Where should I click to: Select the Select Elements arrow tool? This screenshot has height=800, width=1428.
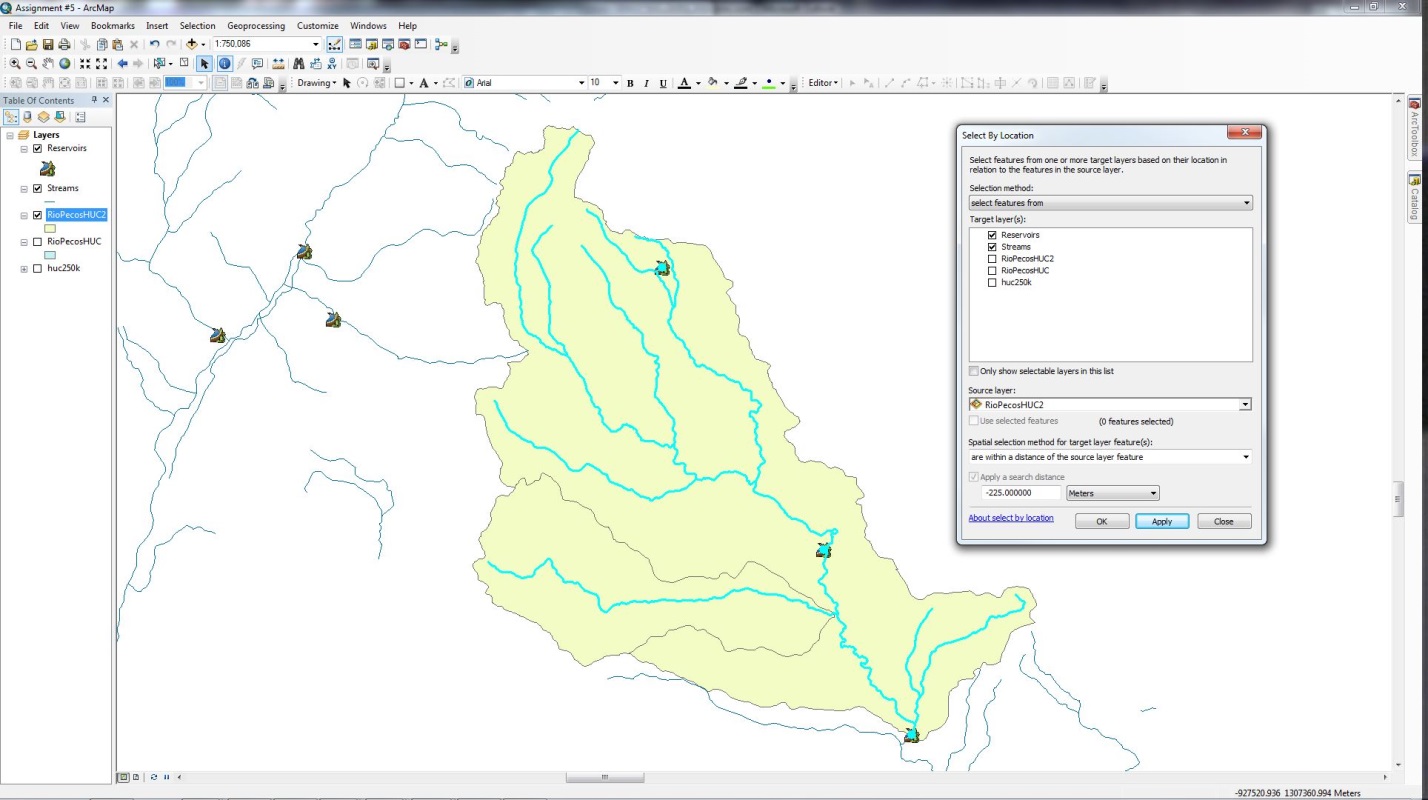(x=204, y=63)
